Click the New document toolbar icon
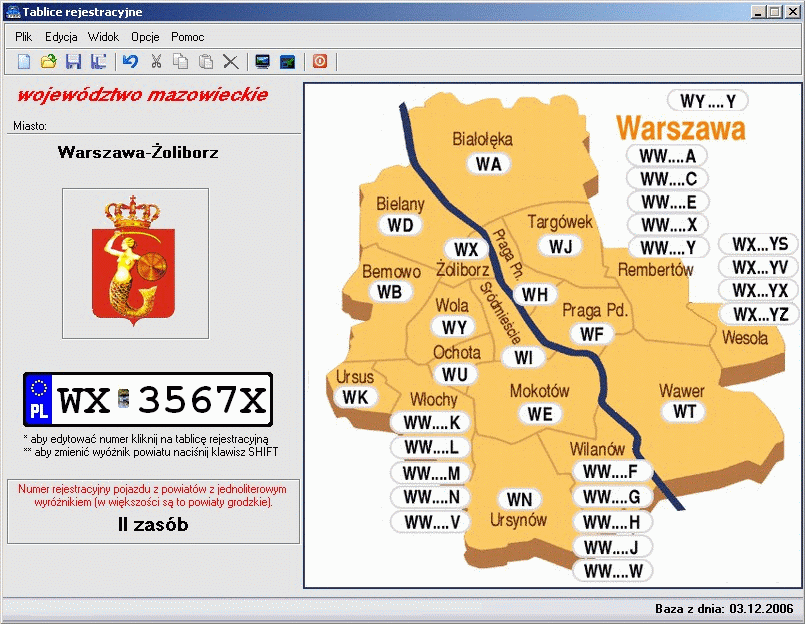Screen dimensions: 805x624 coord(23,62)
